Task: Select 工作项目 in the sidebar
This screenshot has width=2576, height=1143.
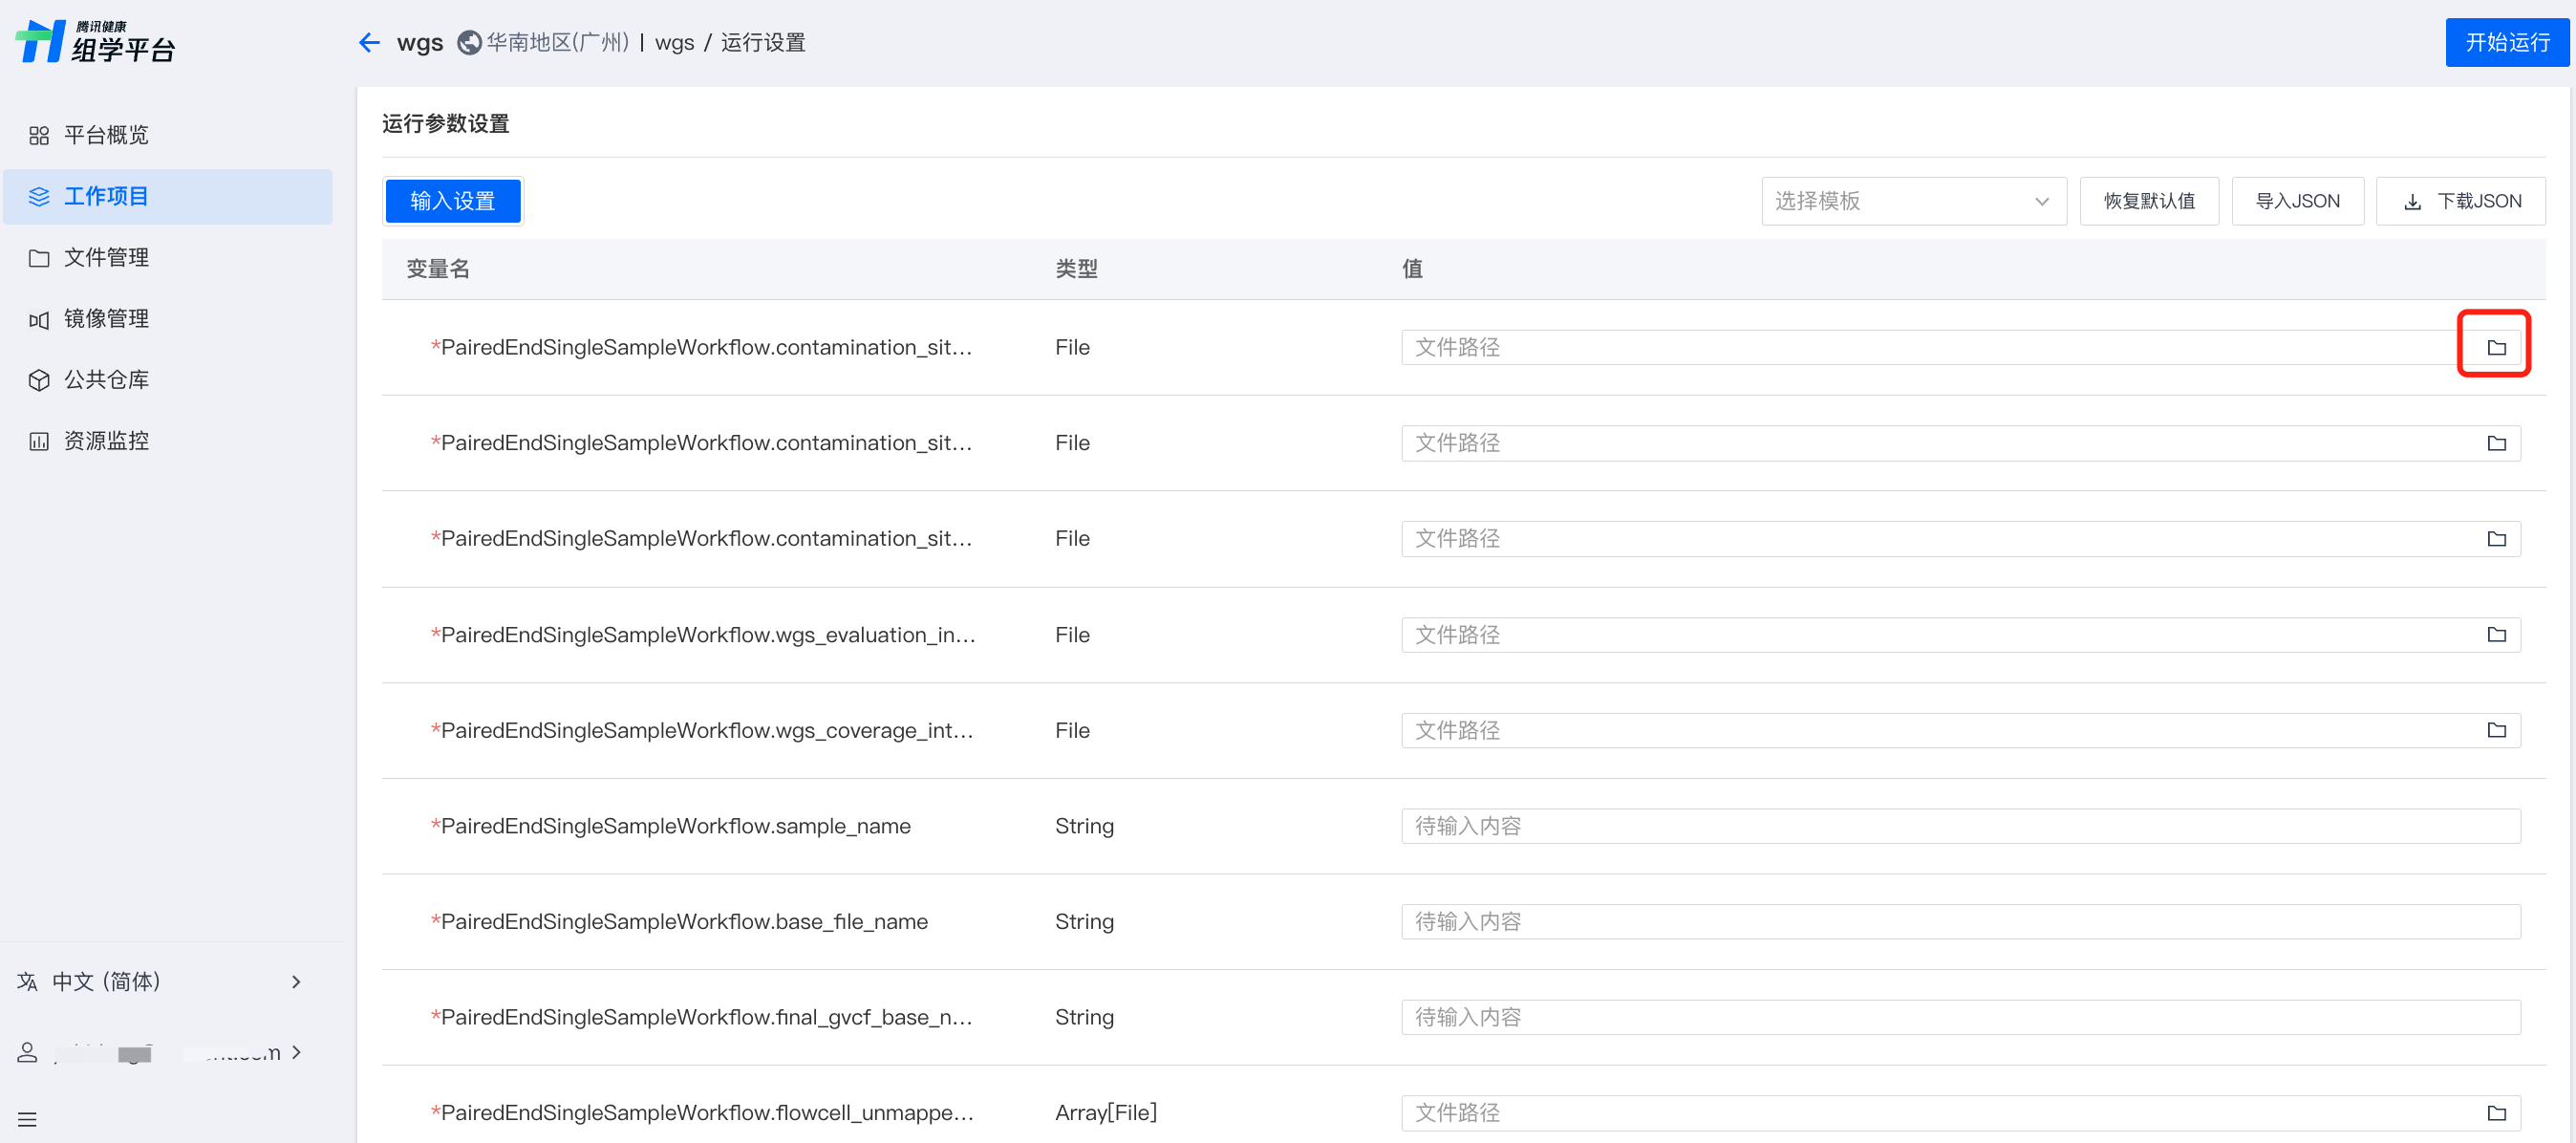Action: click(168, 196)
